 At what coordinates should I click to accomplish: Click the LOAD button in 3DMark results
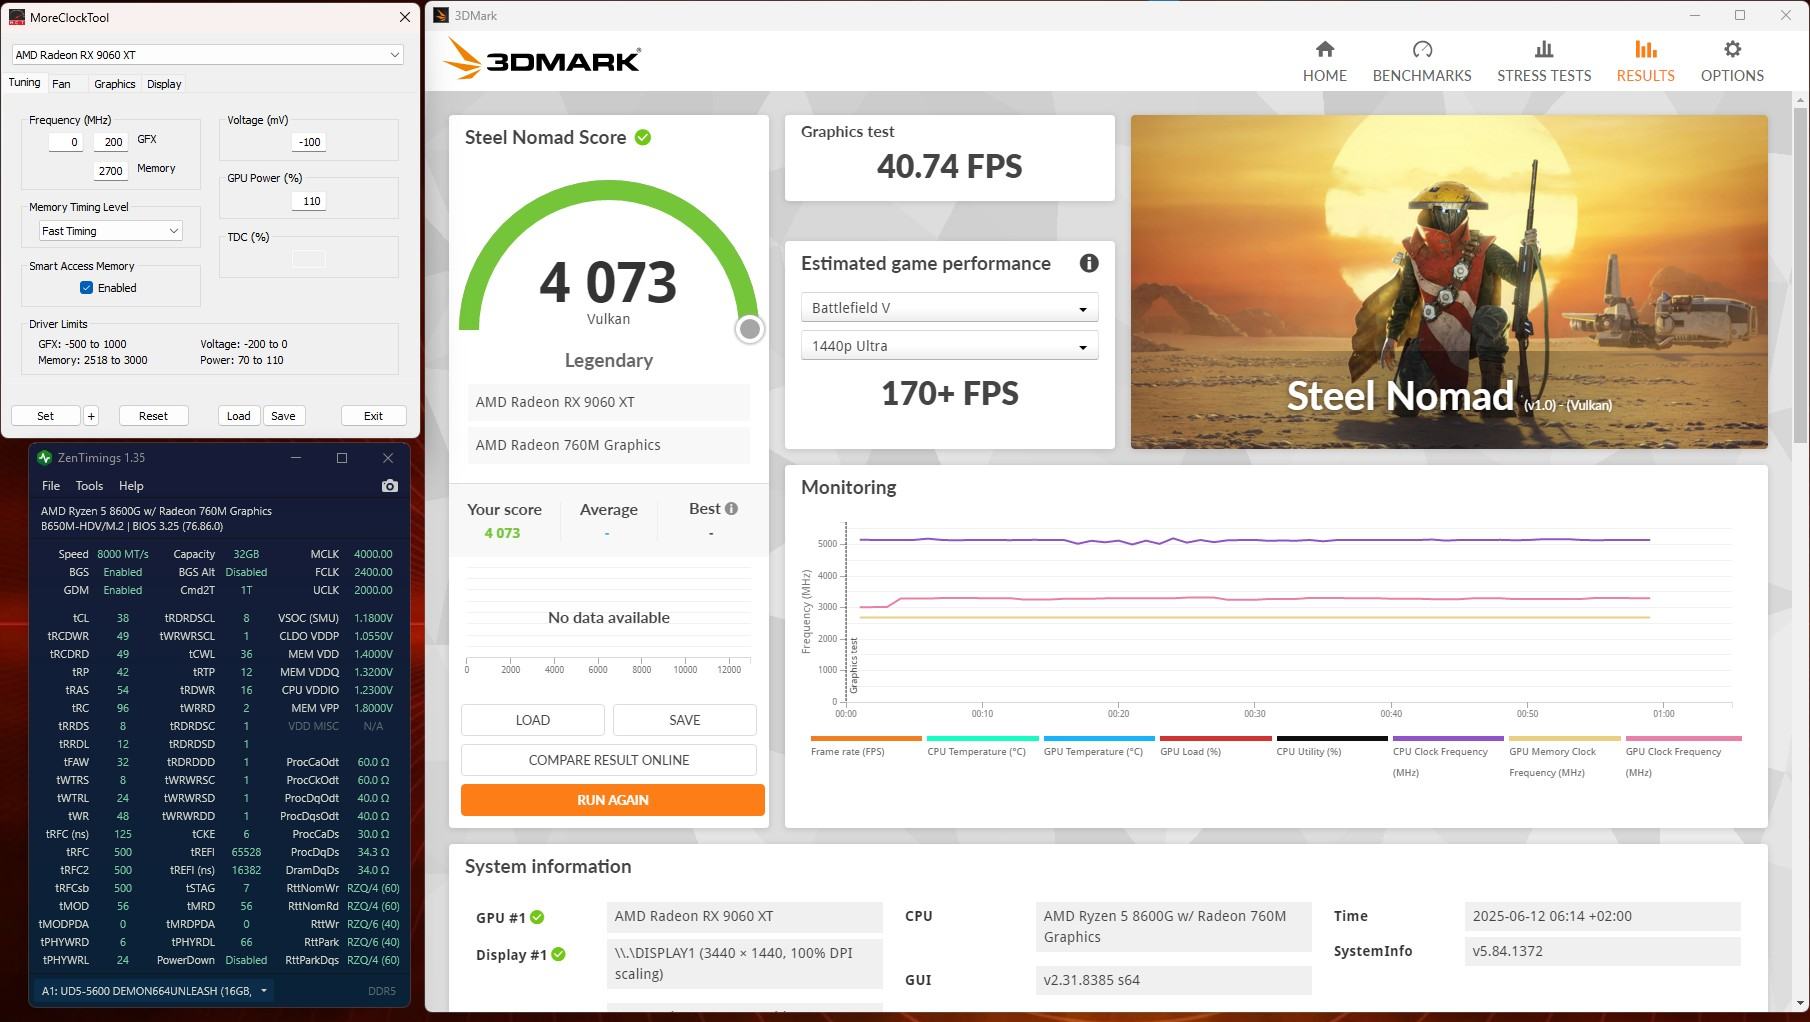tap(533, 720)
